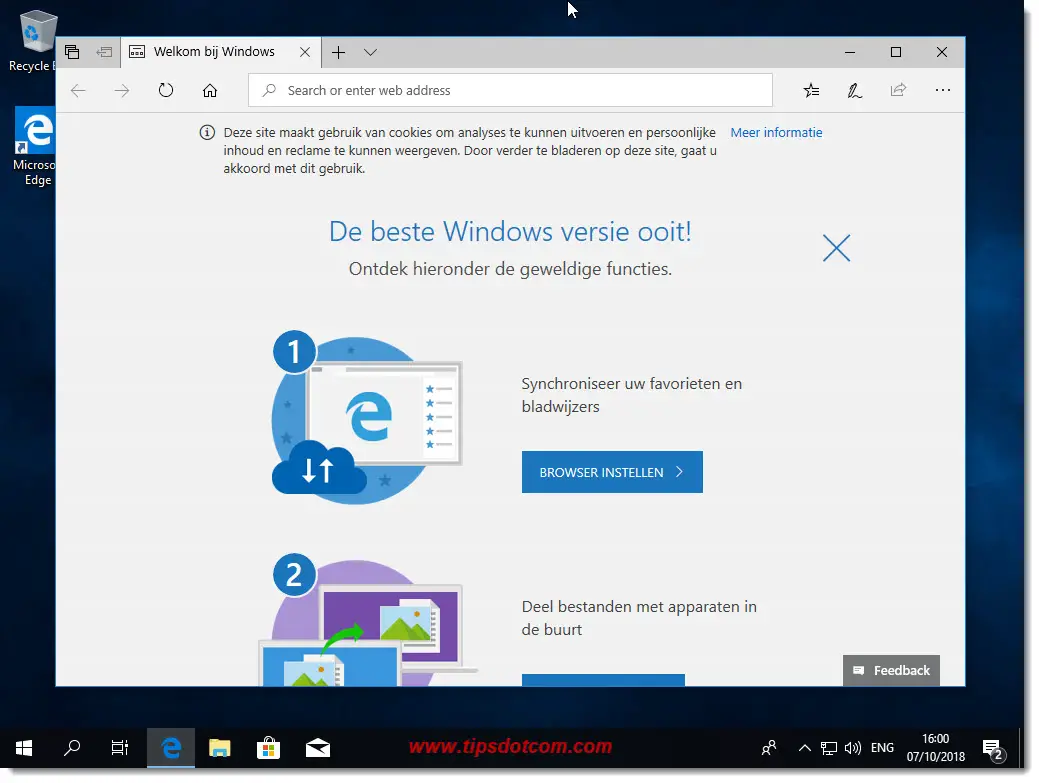This screenshot has height=783, width=1039.
Task: Open the clock showing 16:00
Action: [x=936, y=748]
